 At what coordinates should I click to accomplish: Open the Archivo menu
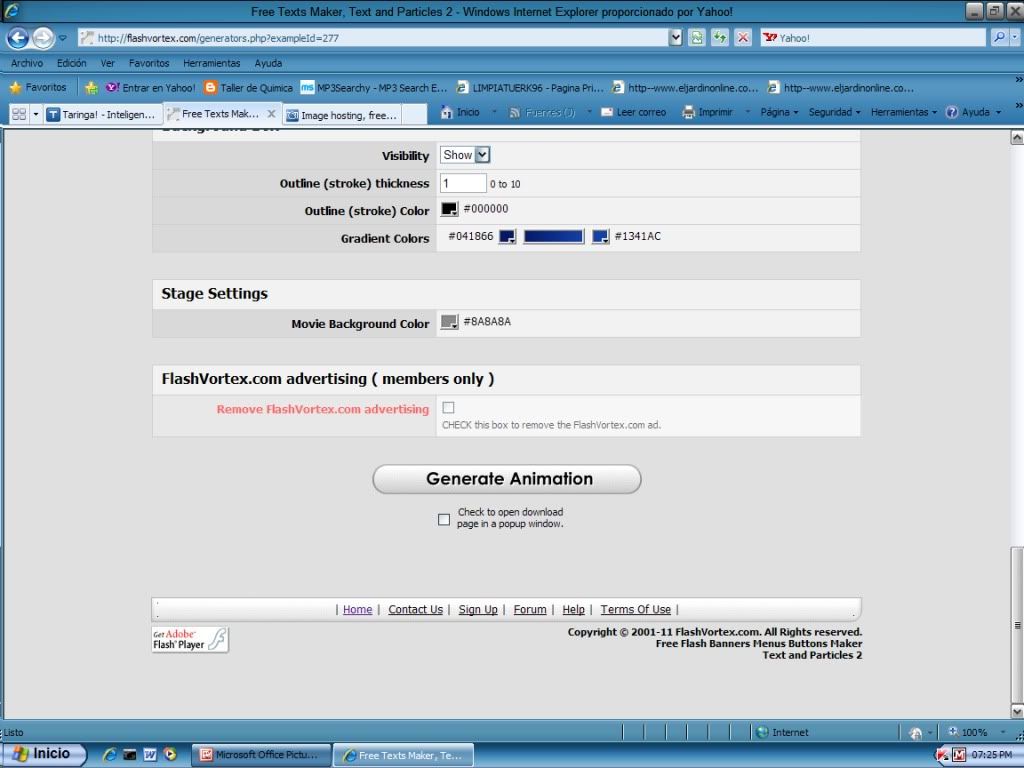pyautogui.click(x=27, y=63)
